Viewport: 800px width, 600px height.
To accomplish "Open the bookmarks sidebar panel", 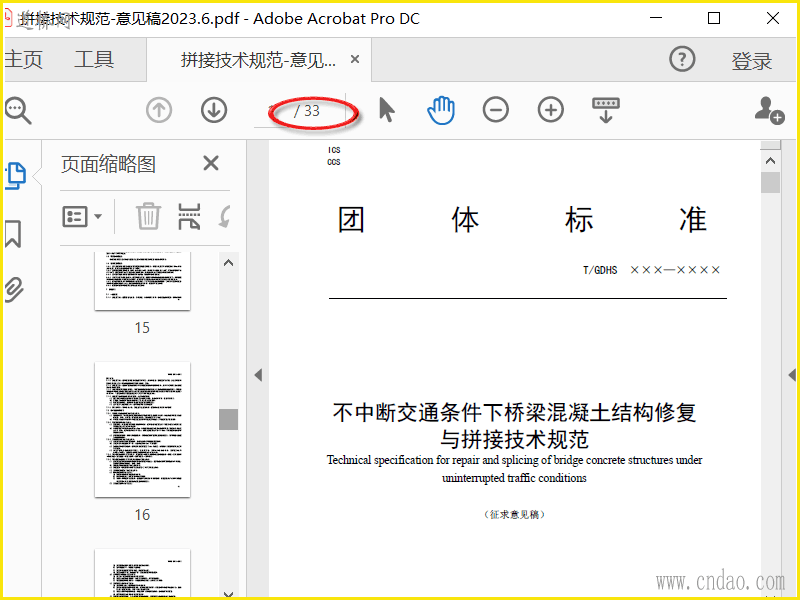I will (13, 234).
